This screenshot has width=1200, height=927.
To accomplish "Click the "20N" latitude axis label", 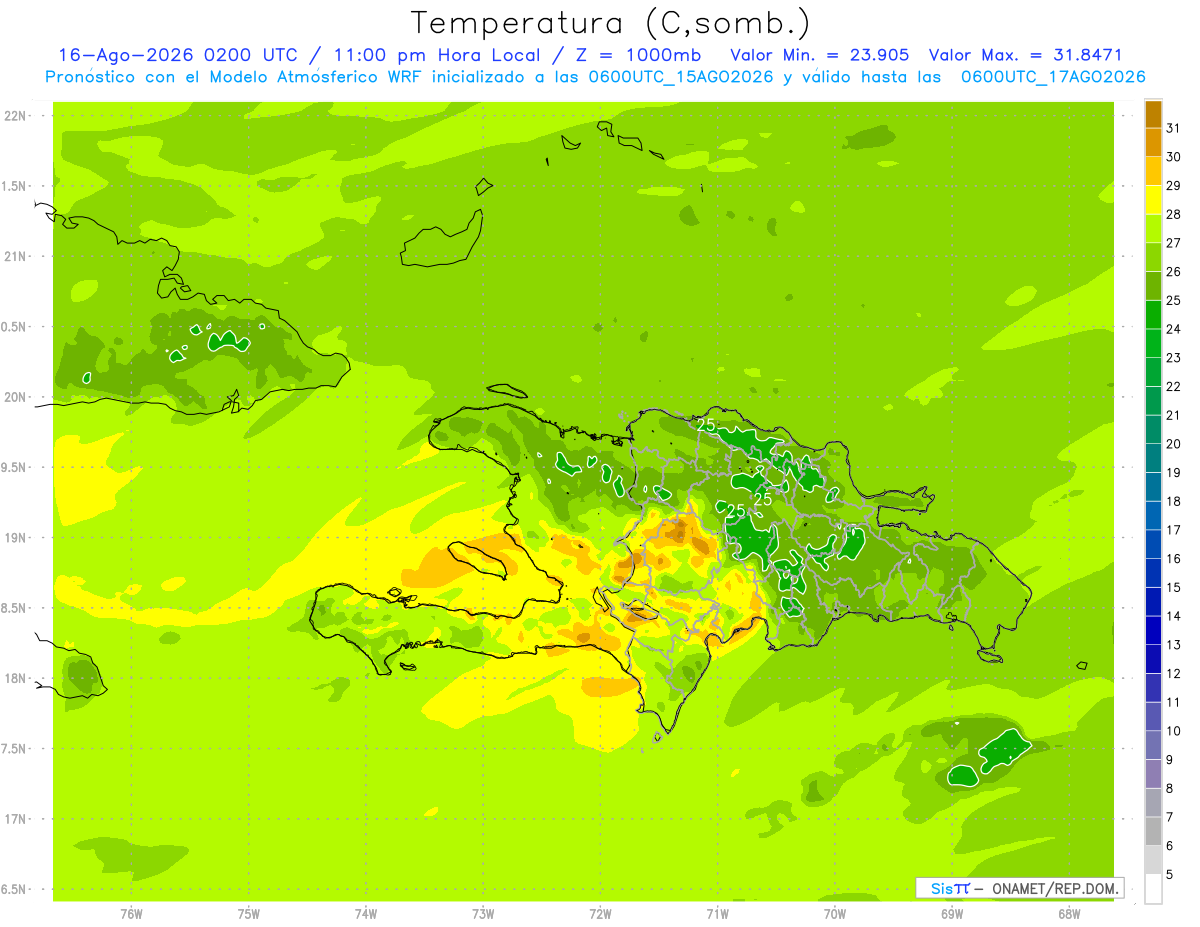I will 15,397.
